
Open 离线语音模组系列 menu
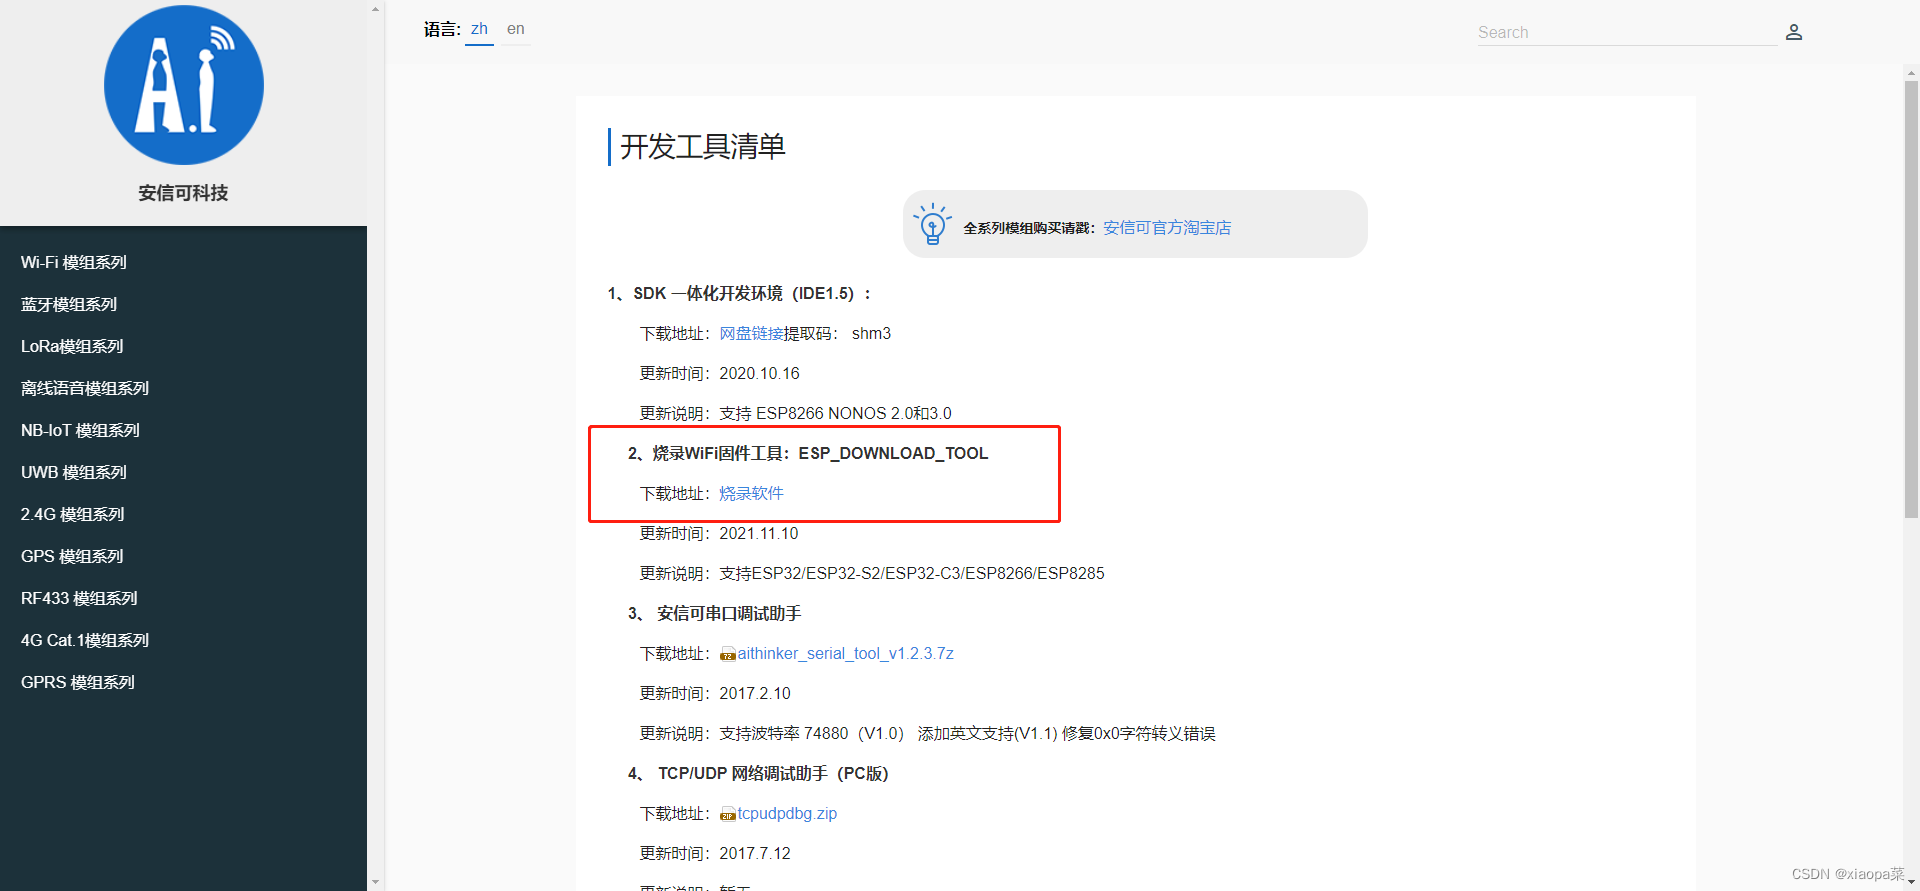pos(85,388)
